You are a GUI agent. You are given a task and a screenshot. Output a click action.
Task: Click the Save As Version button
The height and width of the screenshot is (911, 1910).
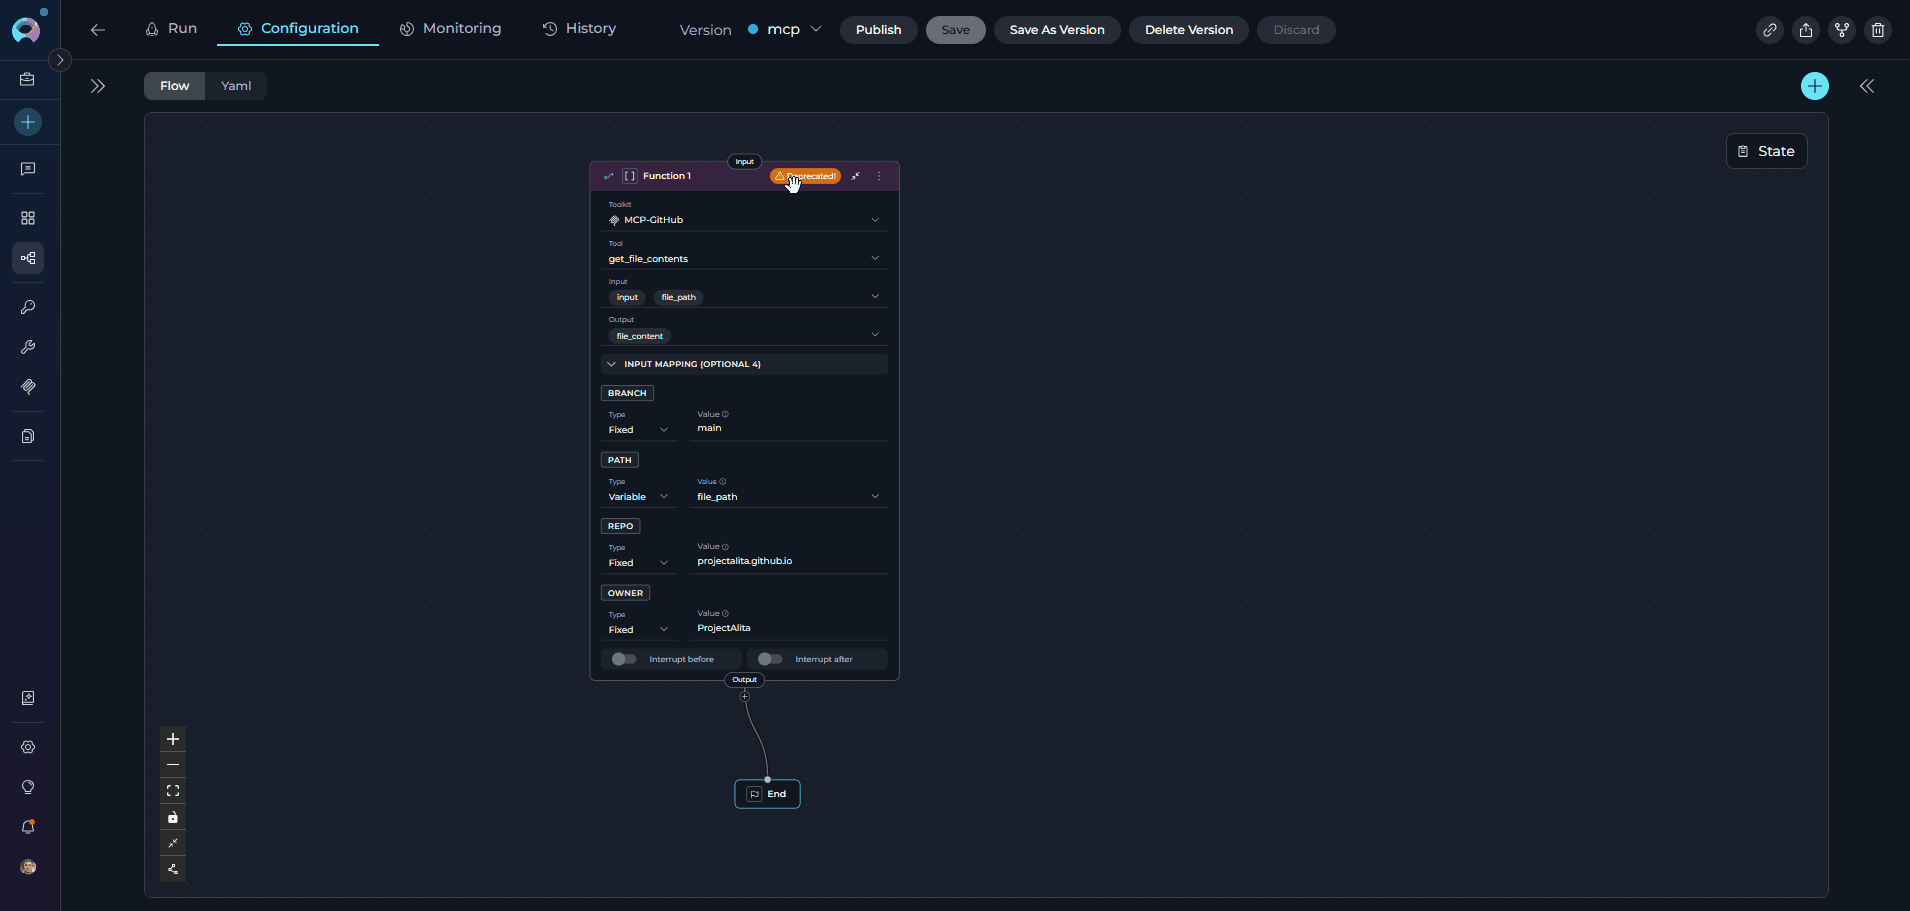1056,30
